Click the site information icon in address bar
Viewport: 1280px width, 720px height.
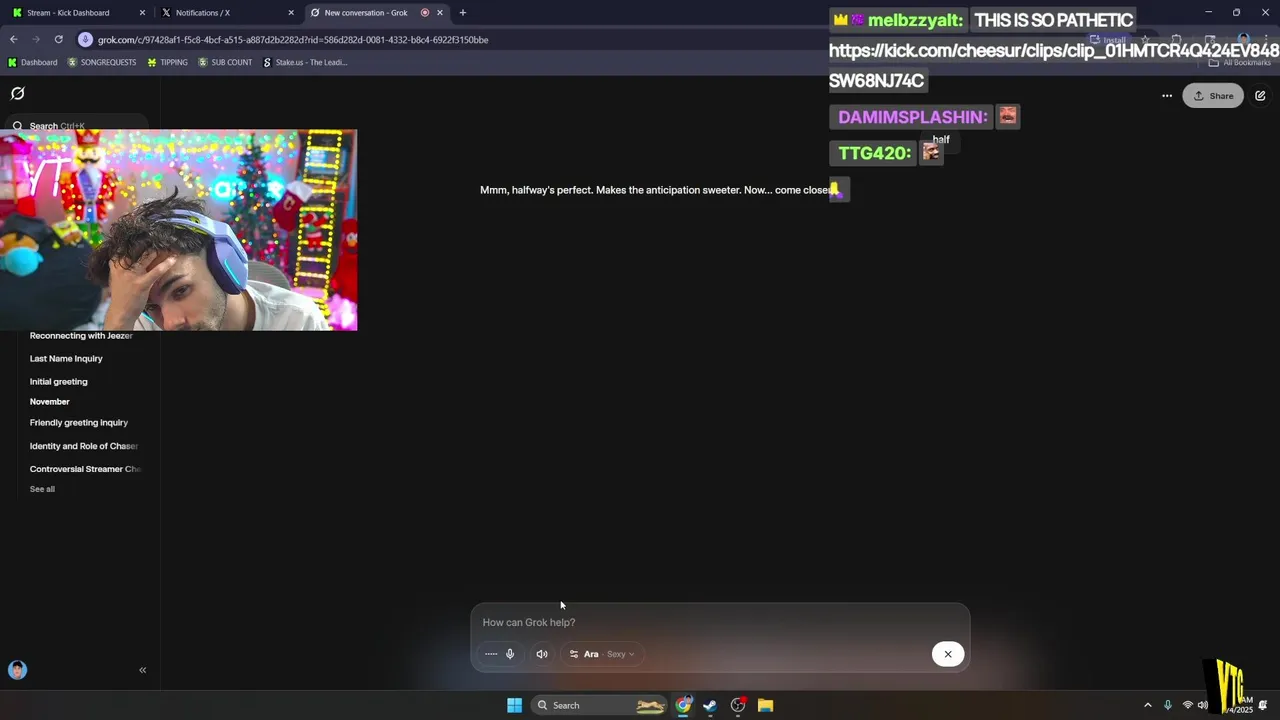85,40
